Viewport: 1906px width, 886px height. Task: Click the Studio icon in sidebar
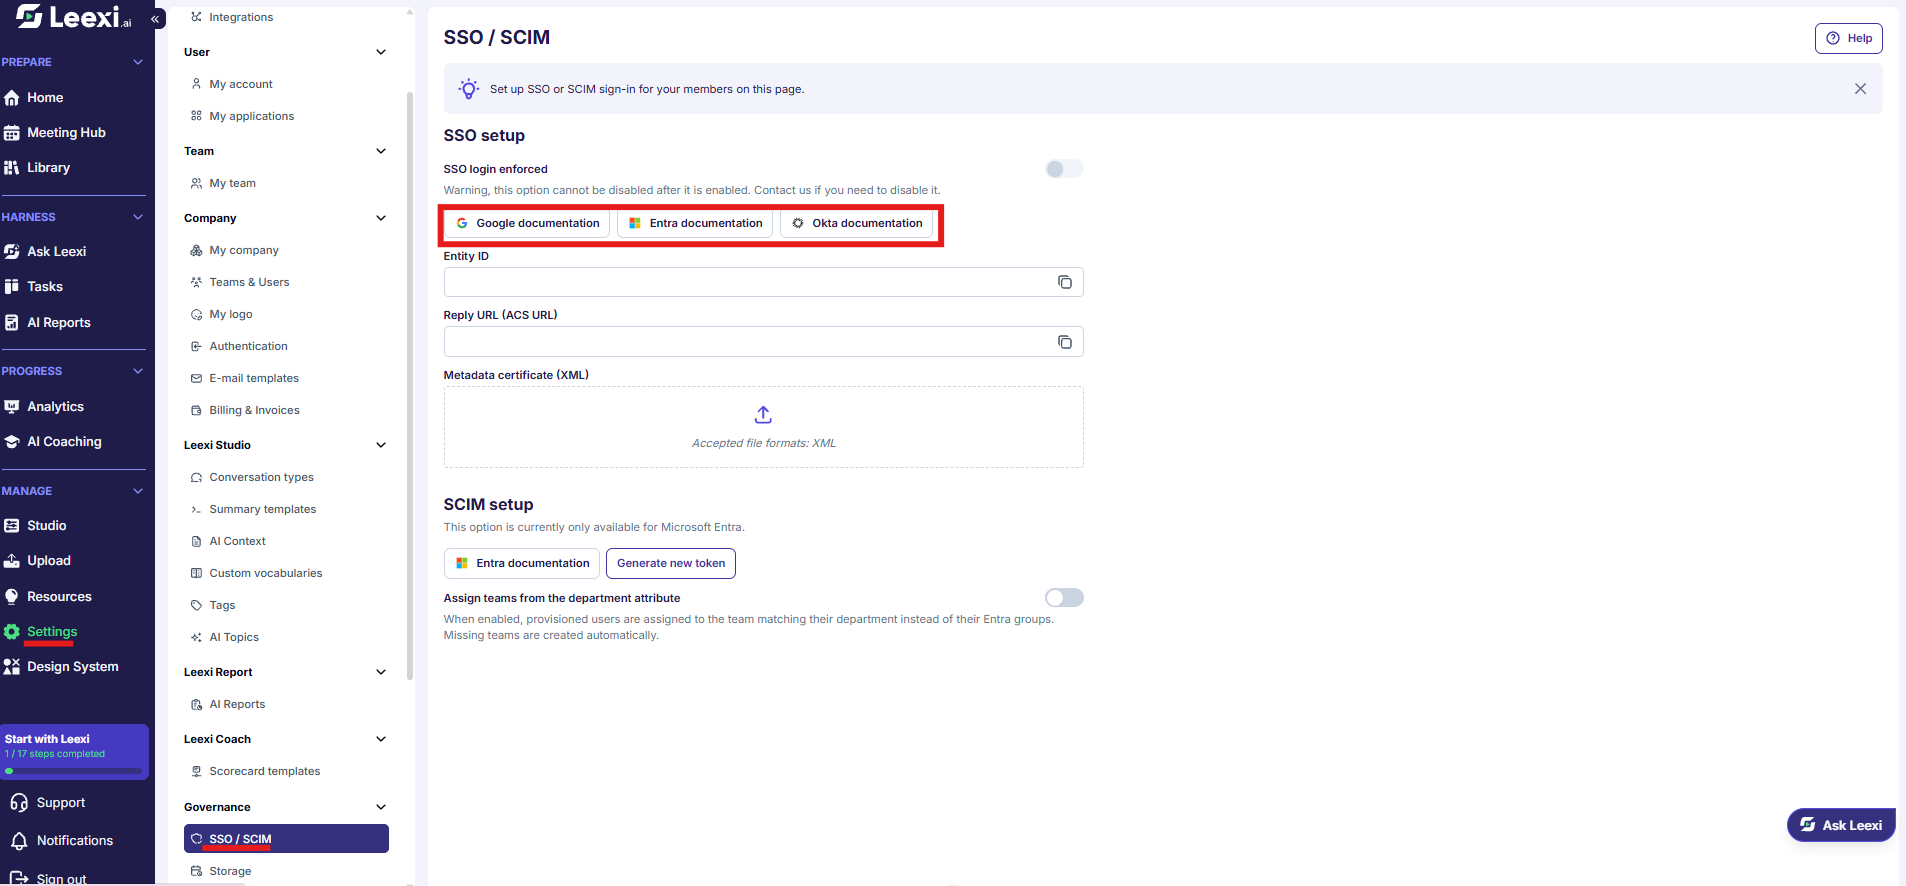tap(12, 526)
